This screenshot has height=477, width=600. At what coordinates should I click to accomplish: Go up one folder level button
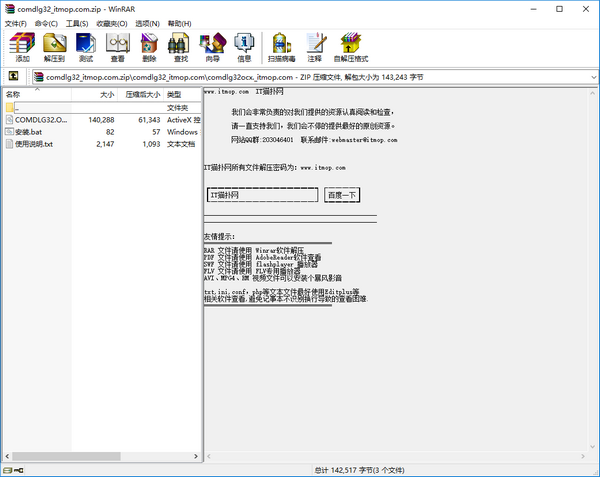pos(13,76)
